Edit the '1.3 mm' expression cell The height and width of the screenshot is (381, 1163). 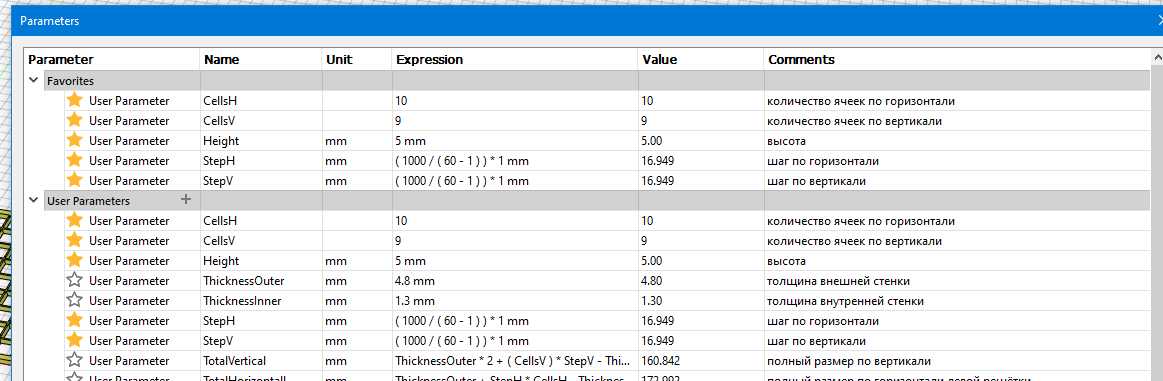pyautogui.click(x=515, y=301)
